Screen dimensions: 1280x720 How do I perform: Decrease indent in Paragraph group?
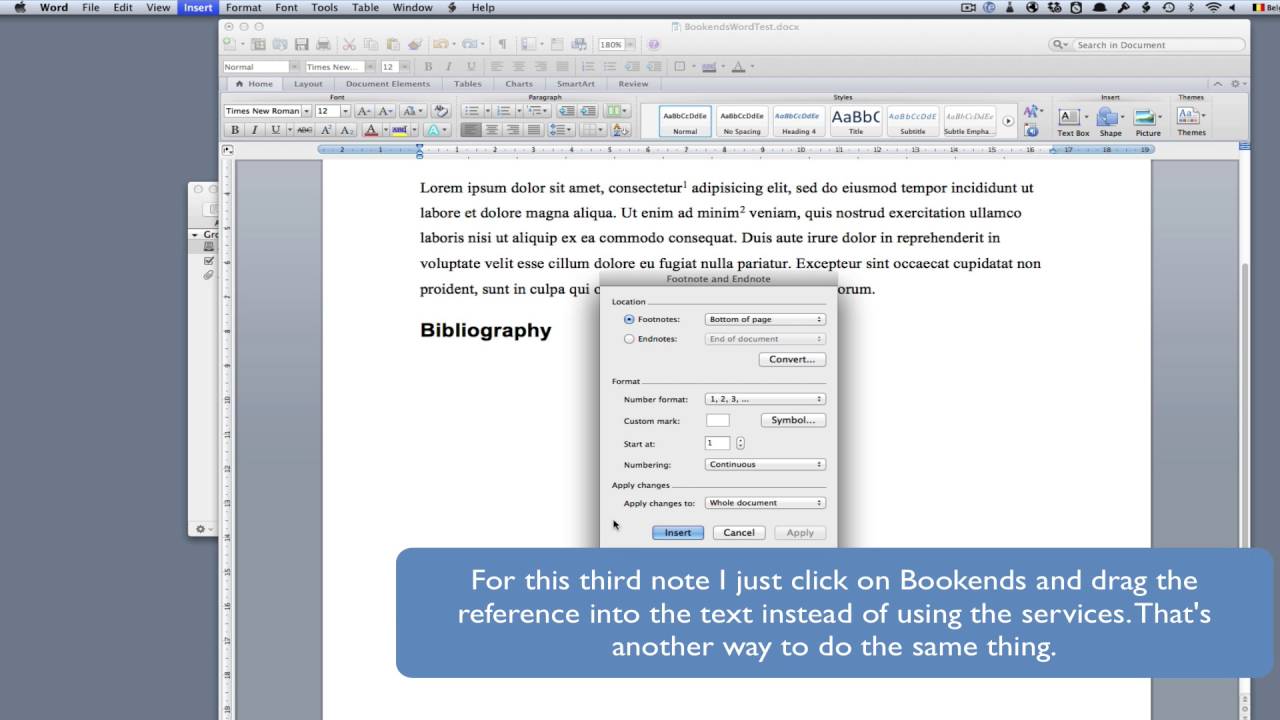click(x=566, y=111)
